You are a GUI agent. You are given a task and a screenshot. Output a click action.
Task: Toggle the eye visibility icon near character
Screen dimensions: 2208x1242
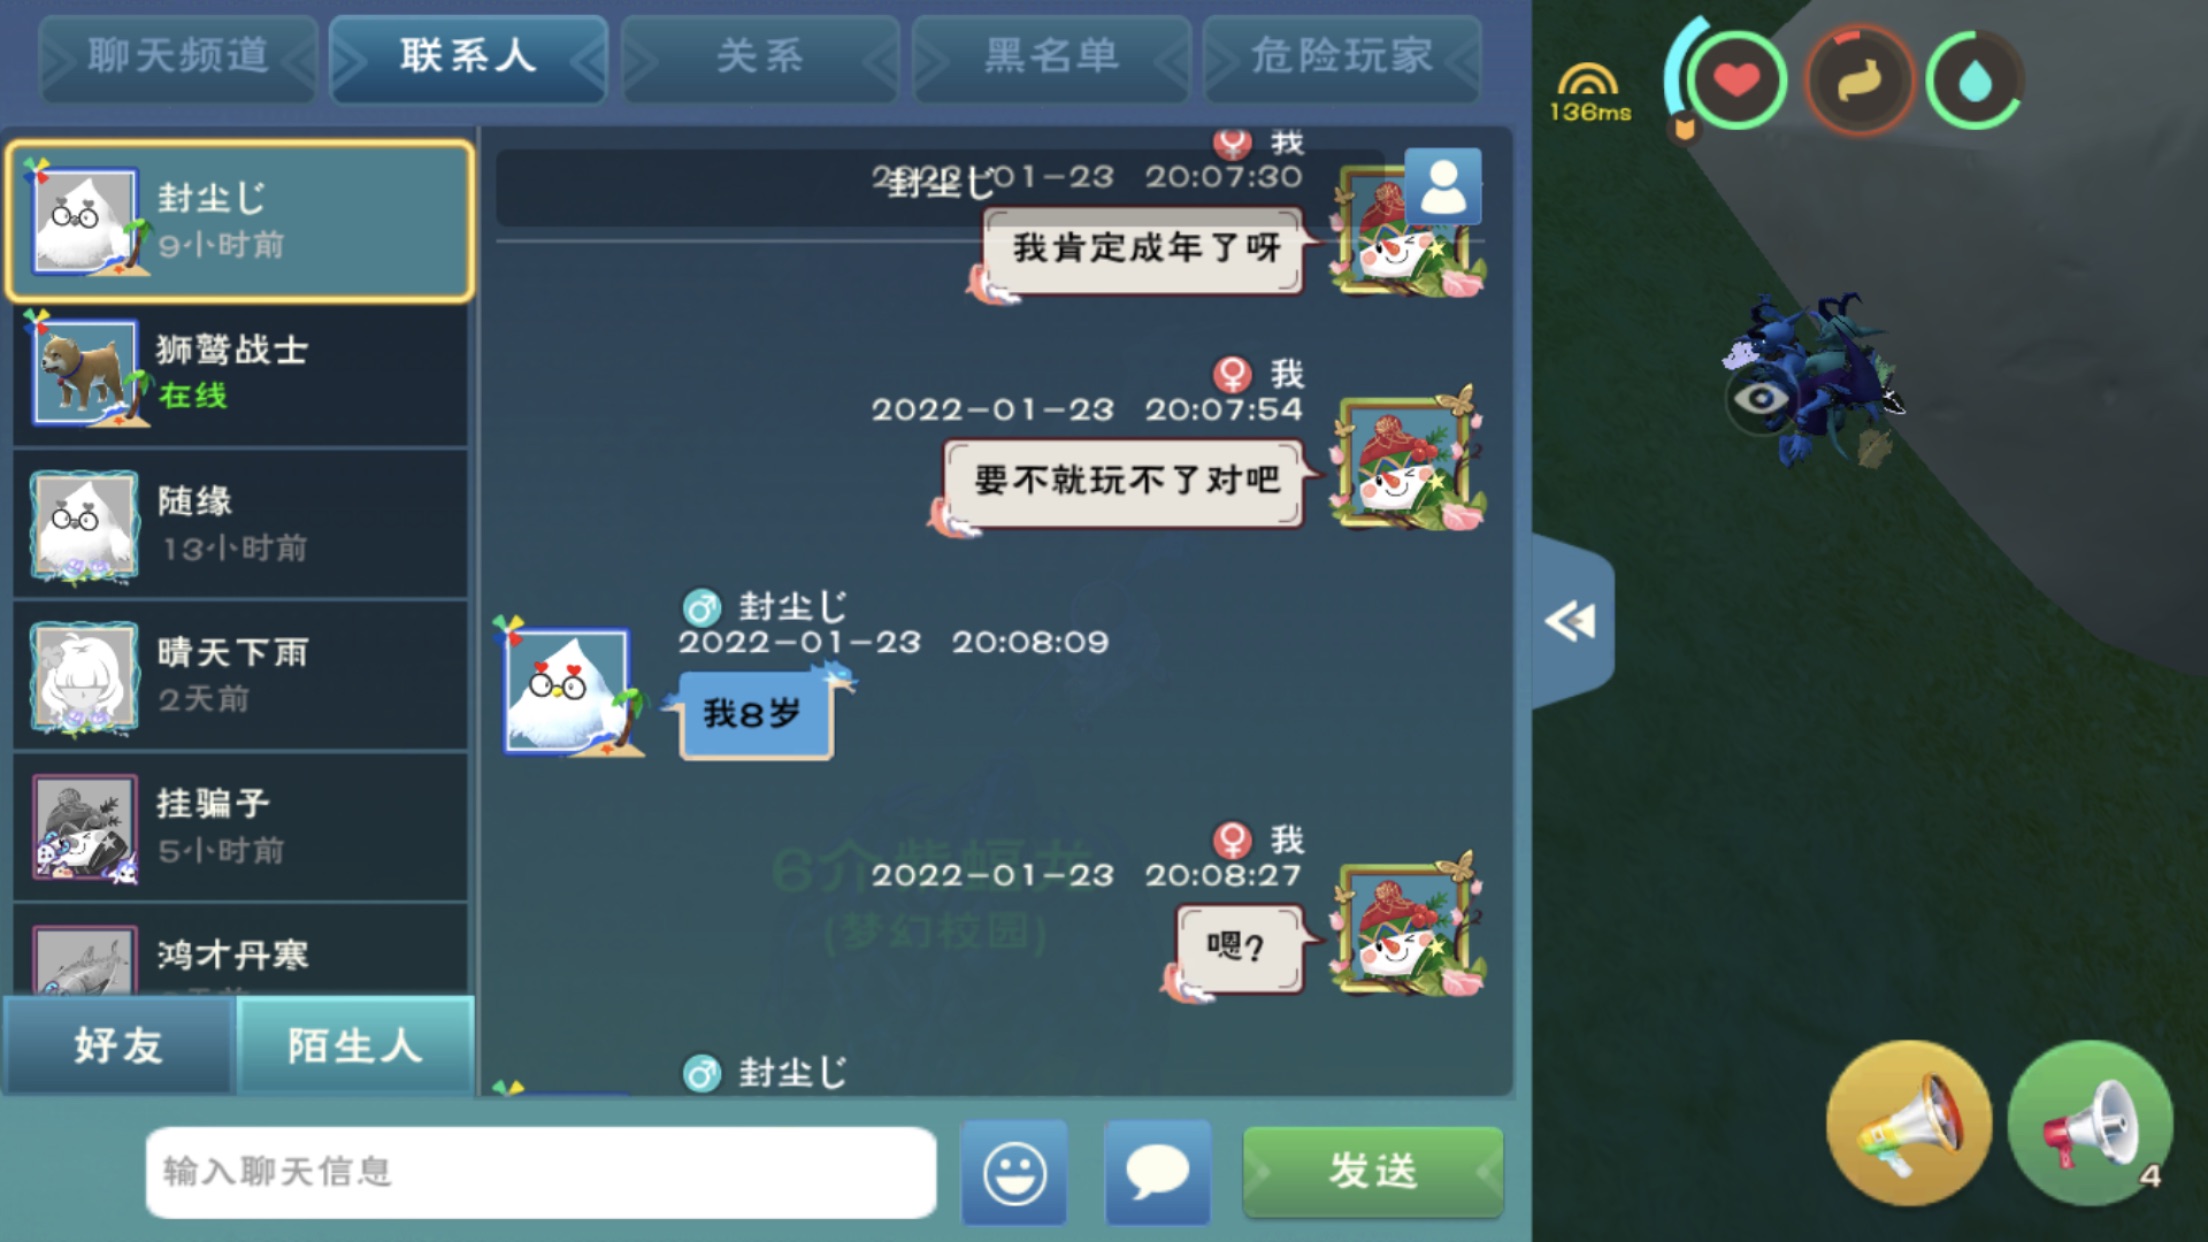click(1761, 399)
